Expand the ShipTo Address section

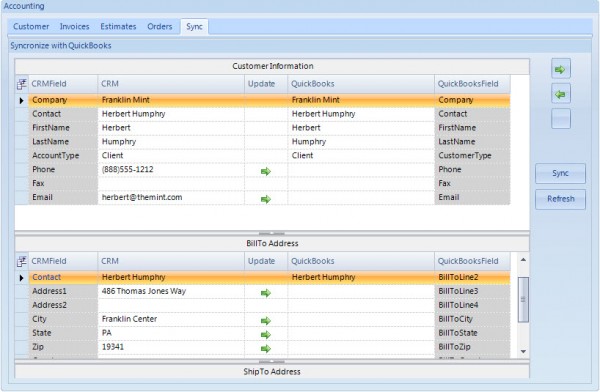tap(272, 371)
